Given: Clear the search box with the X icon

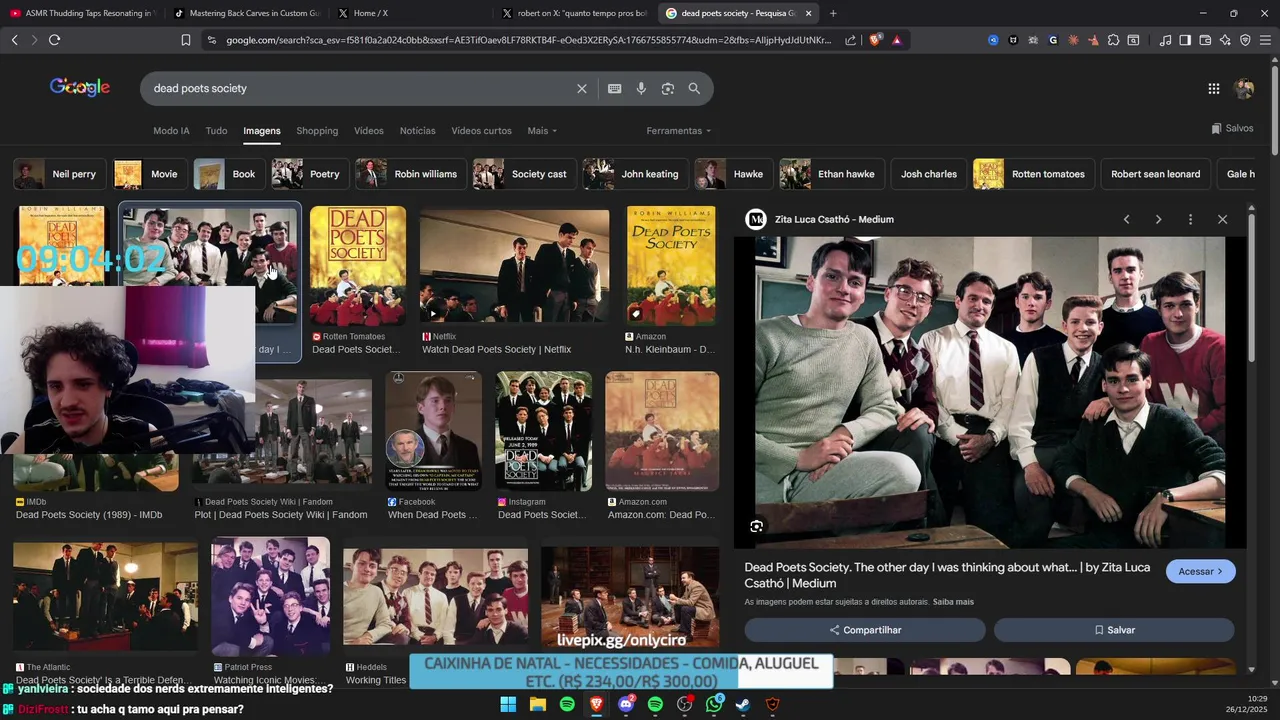Looking at the screenshot, I should point(582,88).
